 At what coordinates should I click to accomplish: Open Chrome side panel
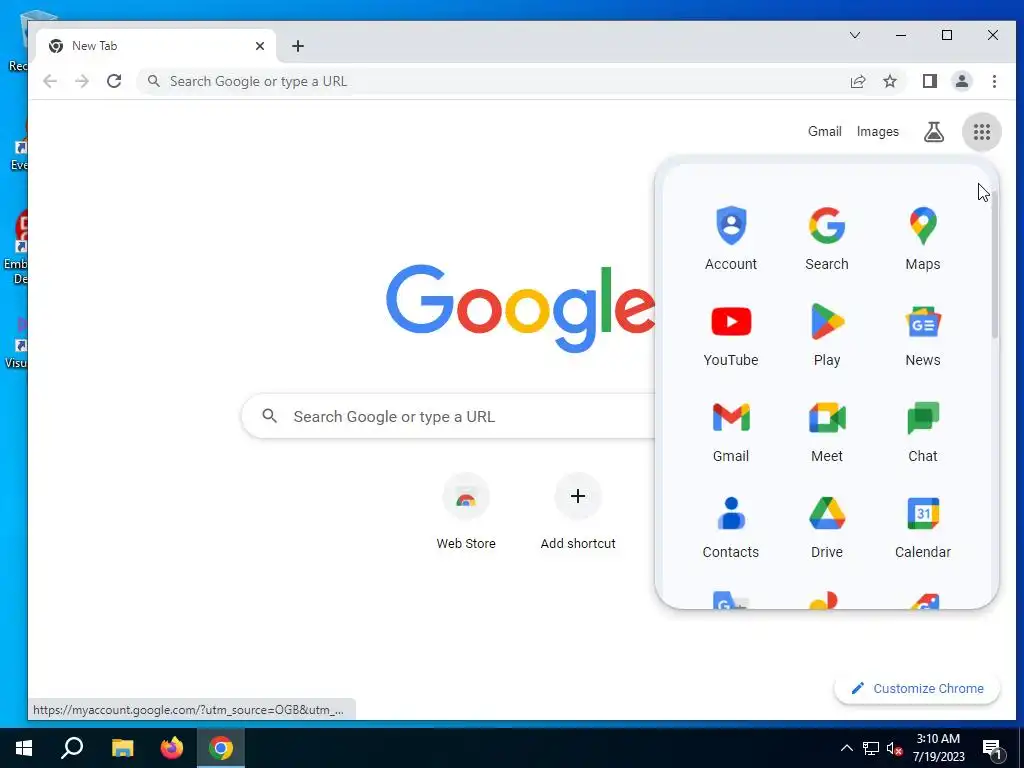(x=929, y=81)
